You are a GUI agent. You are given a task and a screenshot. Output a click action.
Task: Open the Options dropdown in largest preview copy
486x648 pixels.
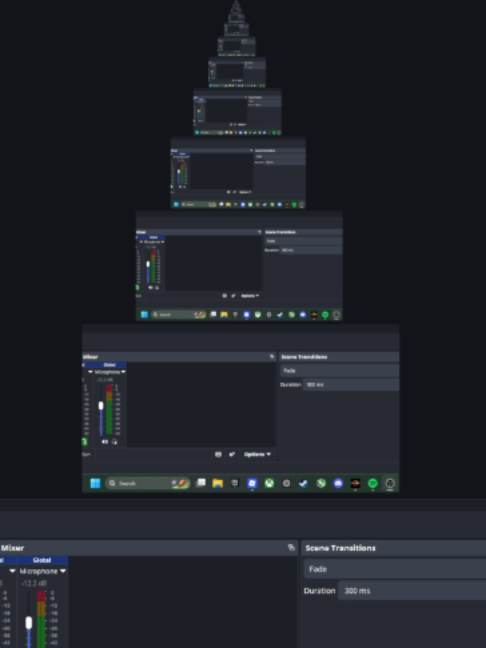pos(257,454)
